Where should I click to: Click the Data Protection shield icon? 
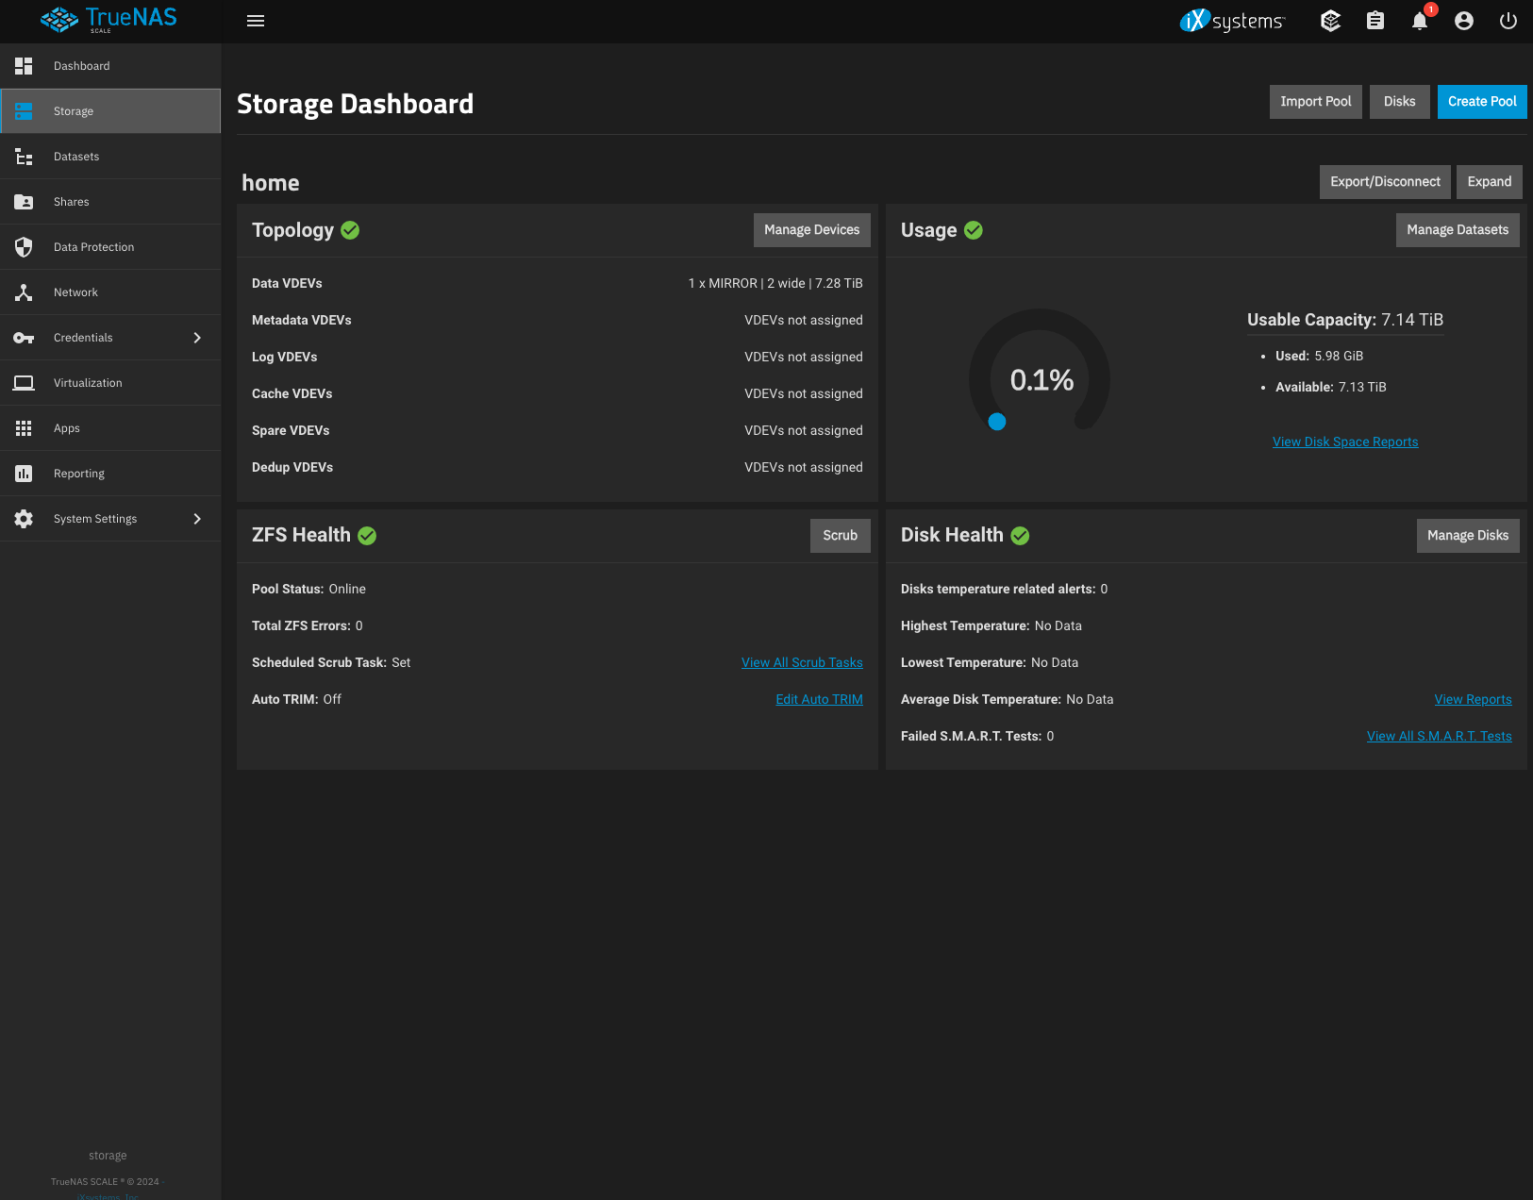(x=24, y=247)
